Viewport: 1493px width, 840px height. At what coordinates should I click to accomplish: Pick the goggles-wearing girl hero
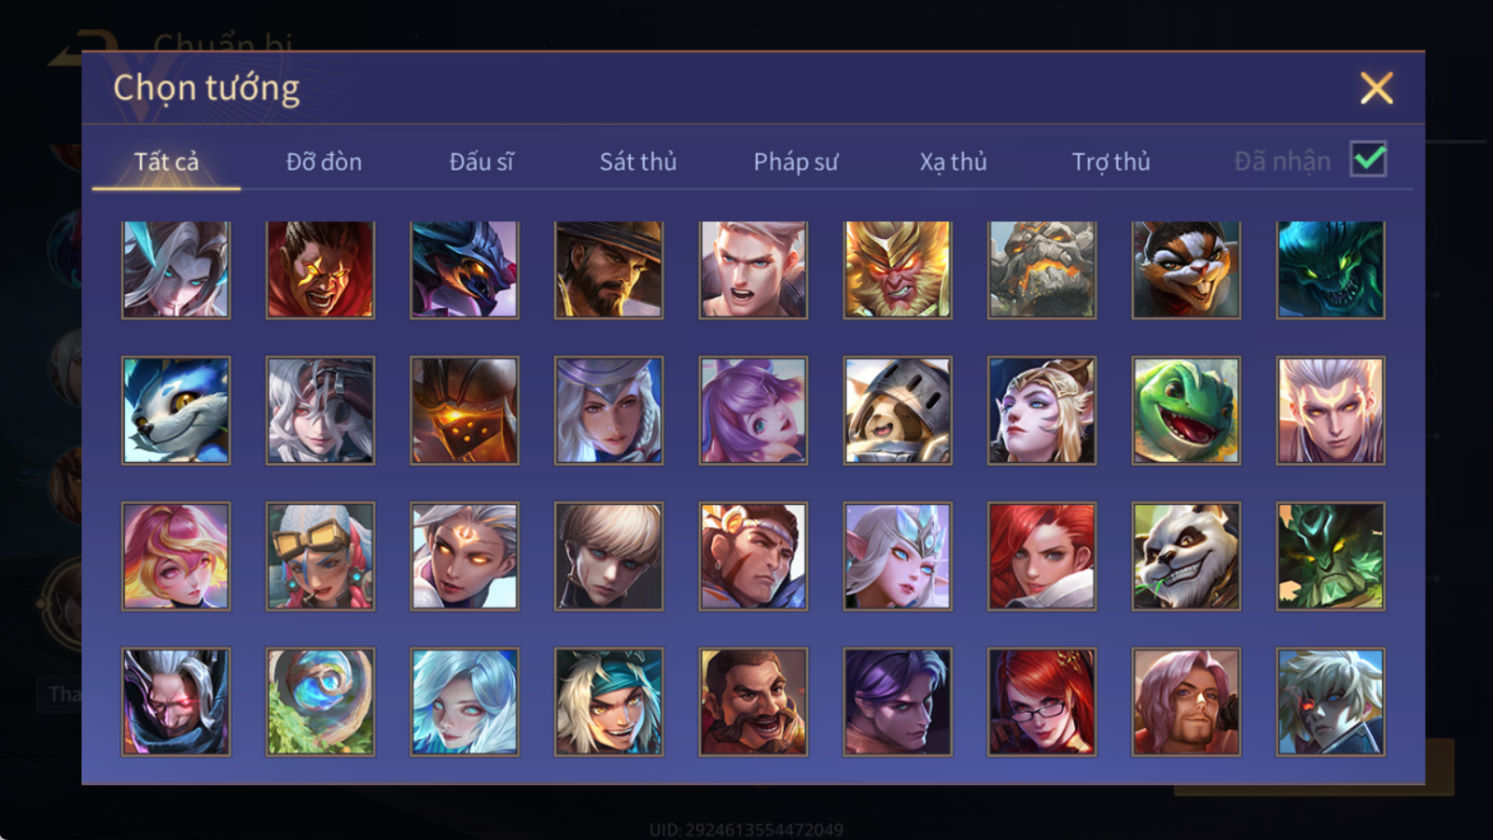coord(320,556)
